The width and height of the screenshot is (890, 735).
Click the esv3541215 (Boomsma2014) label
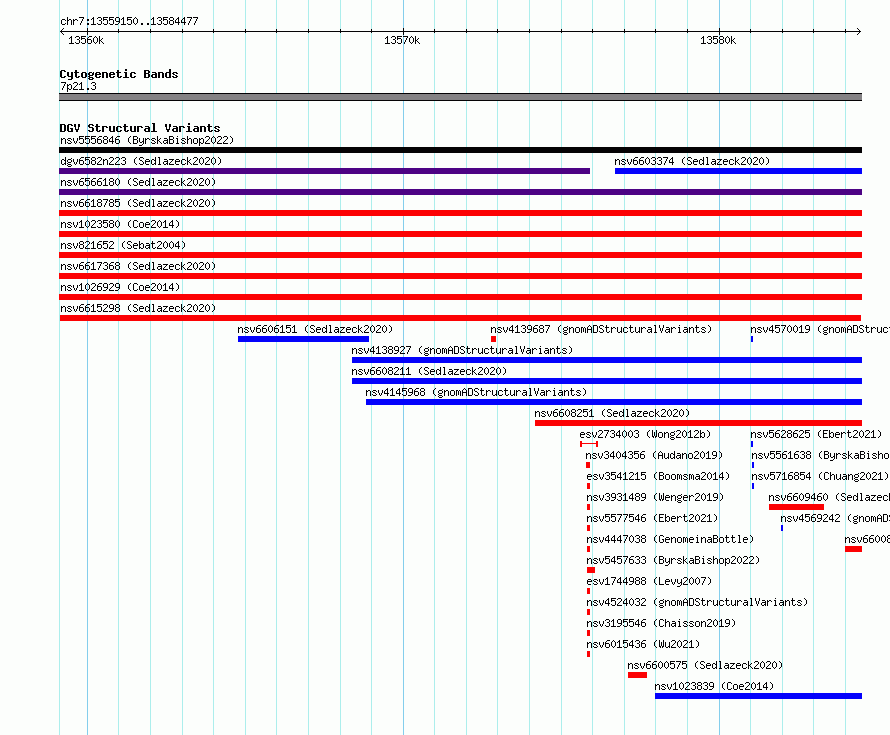pyautogui.click(x=658, y=476)
